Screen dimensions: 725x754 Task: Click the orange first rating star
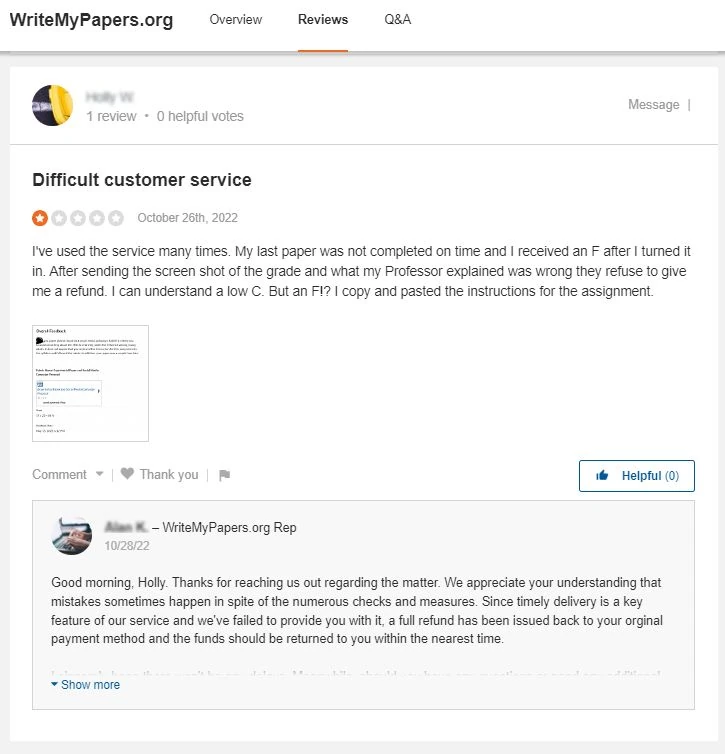[40, 218]
